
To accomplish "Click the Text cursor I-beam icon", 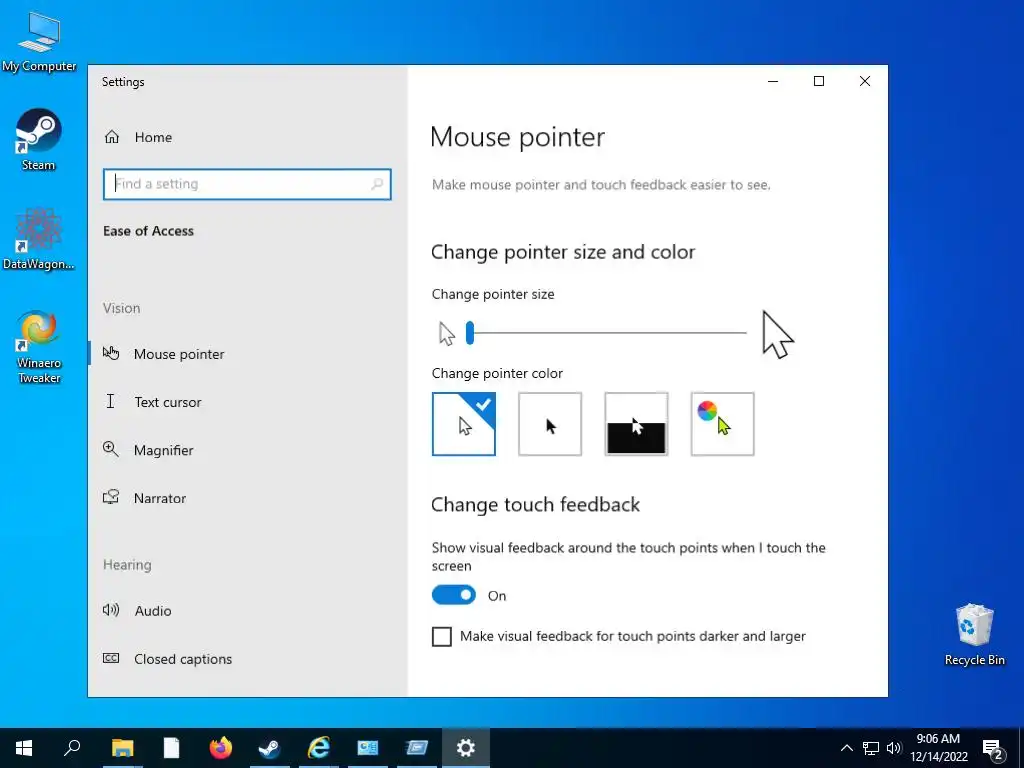I will pyautogui.click(x=110, y=402).
